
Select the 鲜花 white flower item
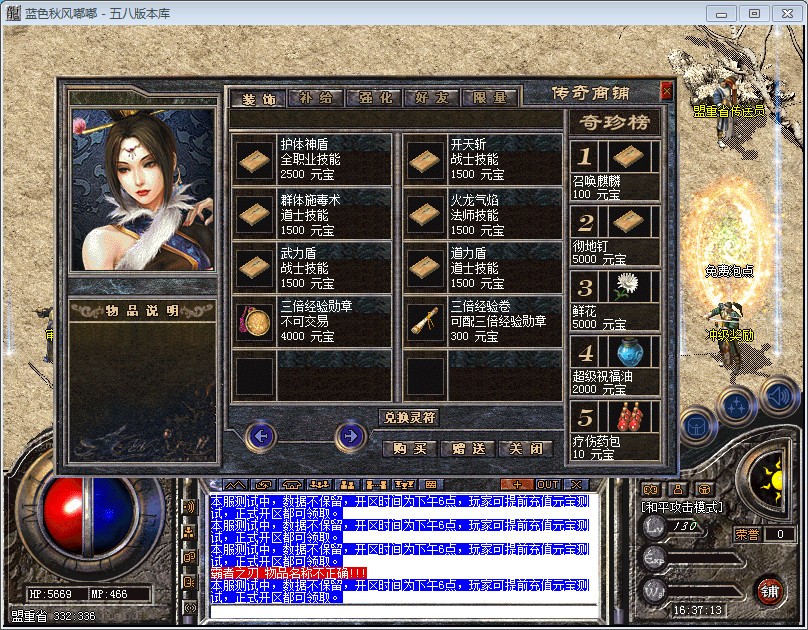coord(626,288)
